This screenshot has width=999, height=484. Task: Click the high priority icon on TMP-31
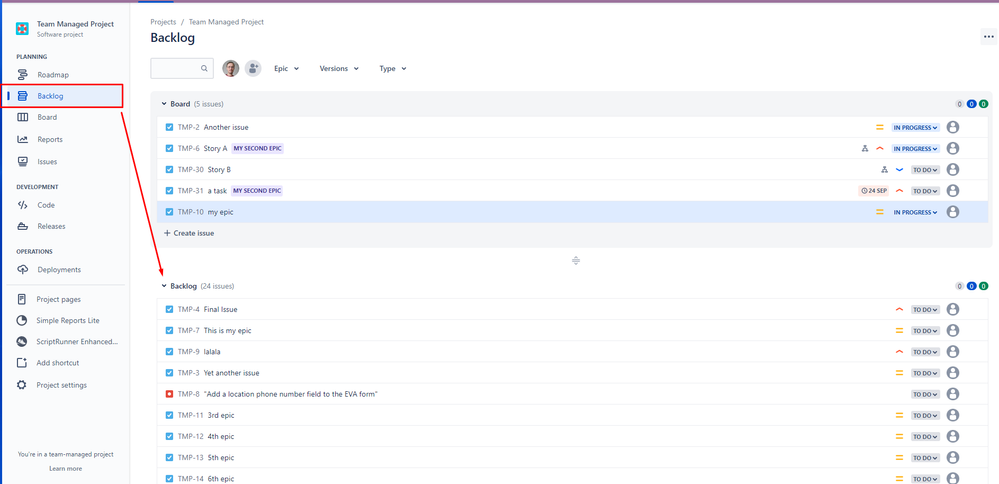tap(900, 190)
